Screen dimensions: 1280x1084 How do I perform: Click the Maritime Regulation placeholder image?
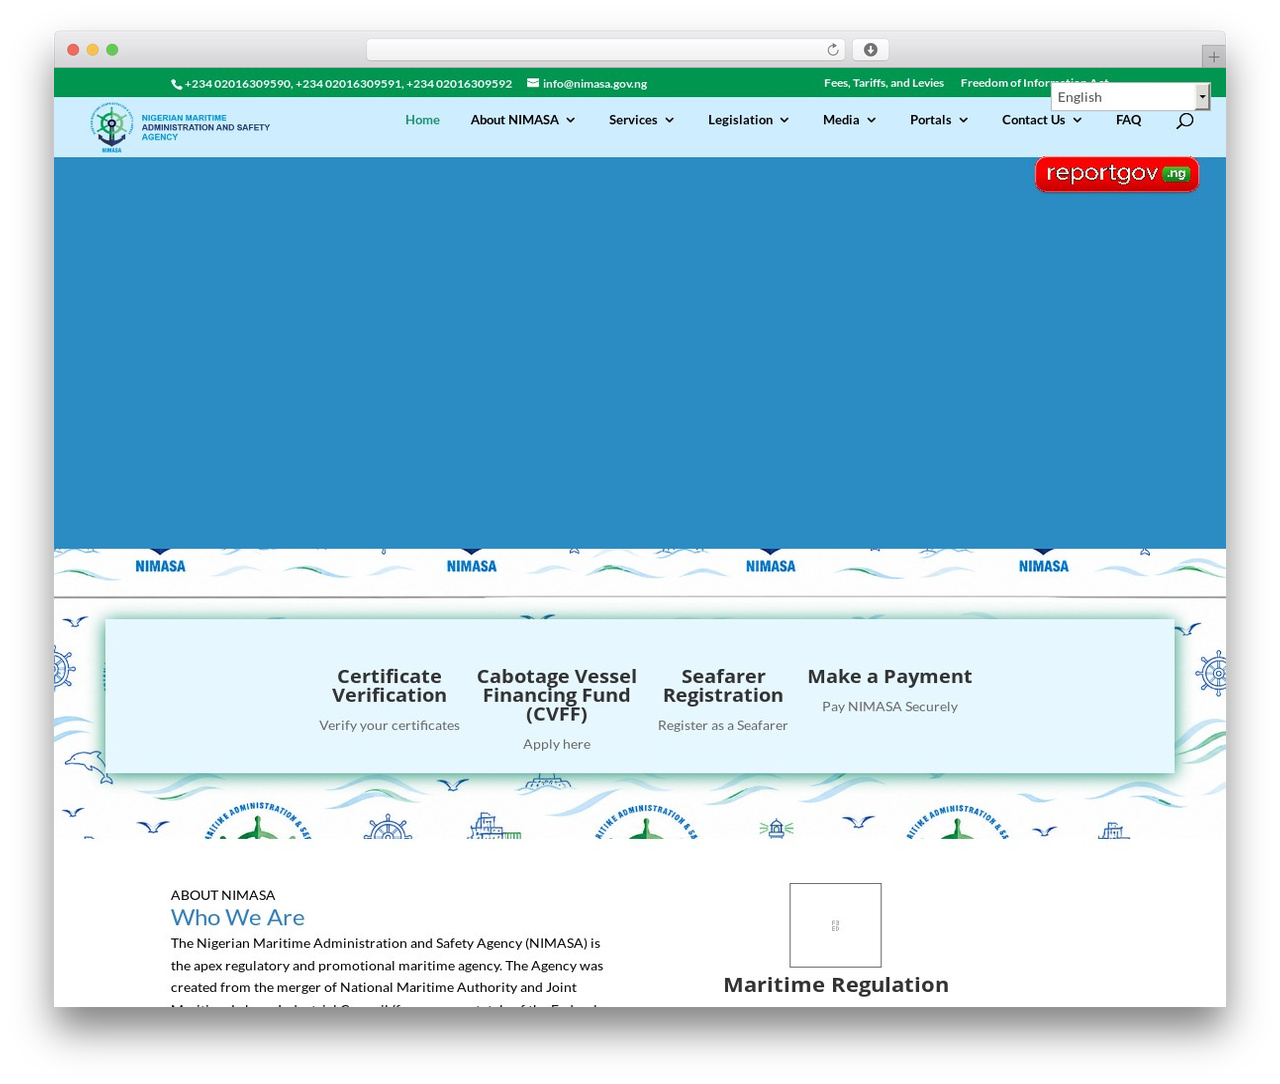click(x=835, y=925)
